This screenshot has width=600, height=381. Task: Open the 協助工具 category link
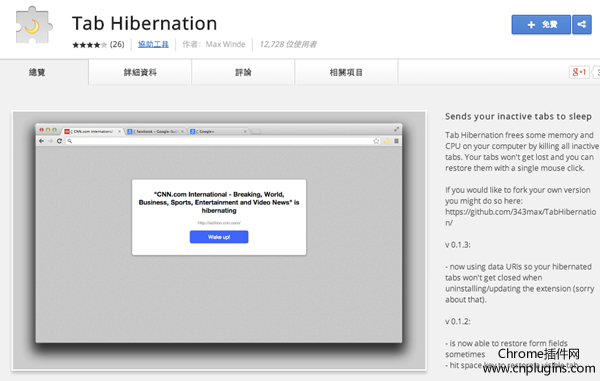pos(153,44)
